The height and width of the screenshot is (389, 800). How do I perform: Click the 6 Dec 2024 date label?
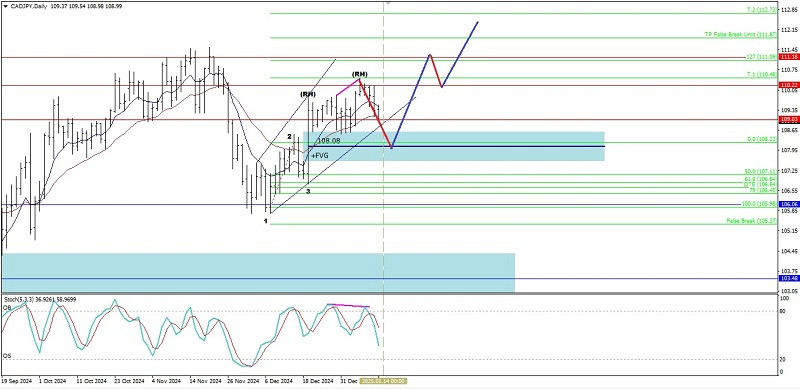pyautogui.click(x=279, y=381)
